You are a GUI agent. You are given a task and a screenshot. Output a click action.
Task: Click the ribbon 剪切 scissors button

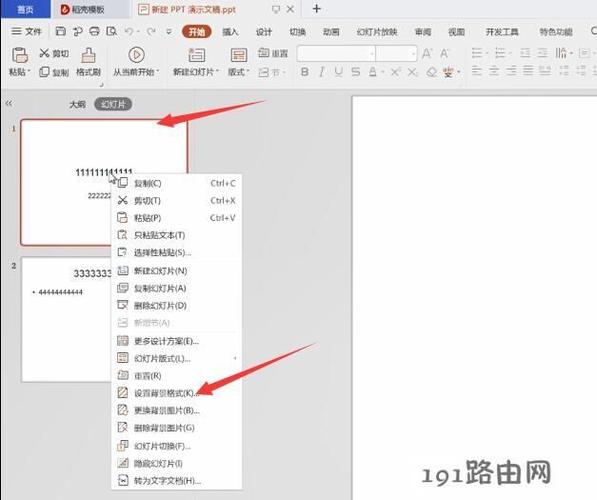[x=54, y=54]
